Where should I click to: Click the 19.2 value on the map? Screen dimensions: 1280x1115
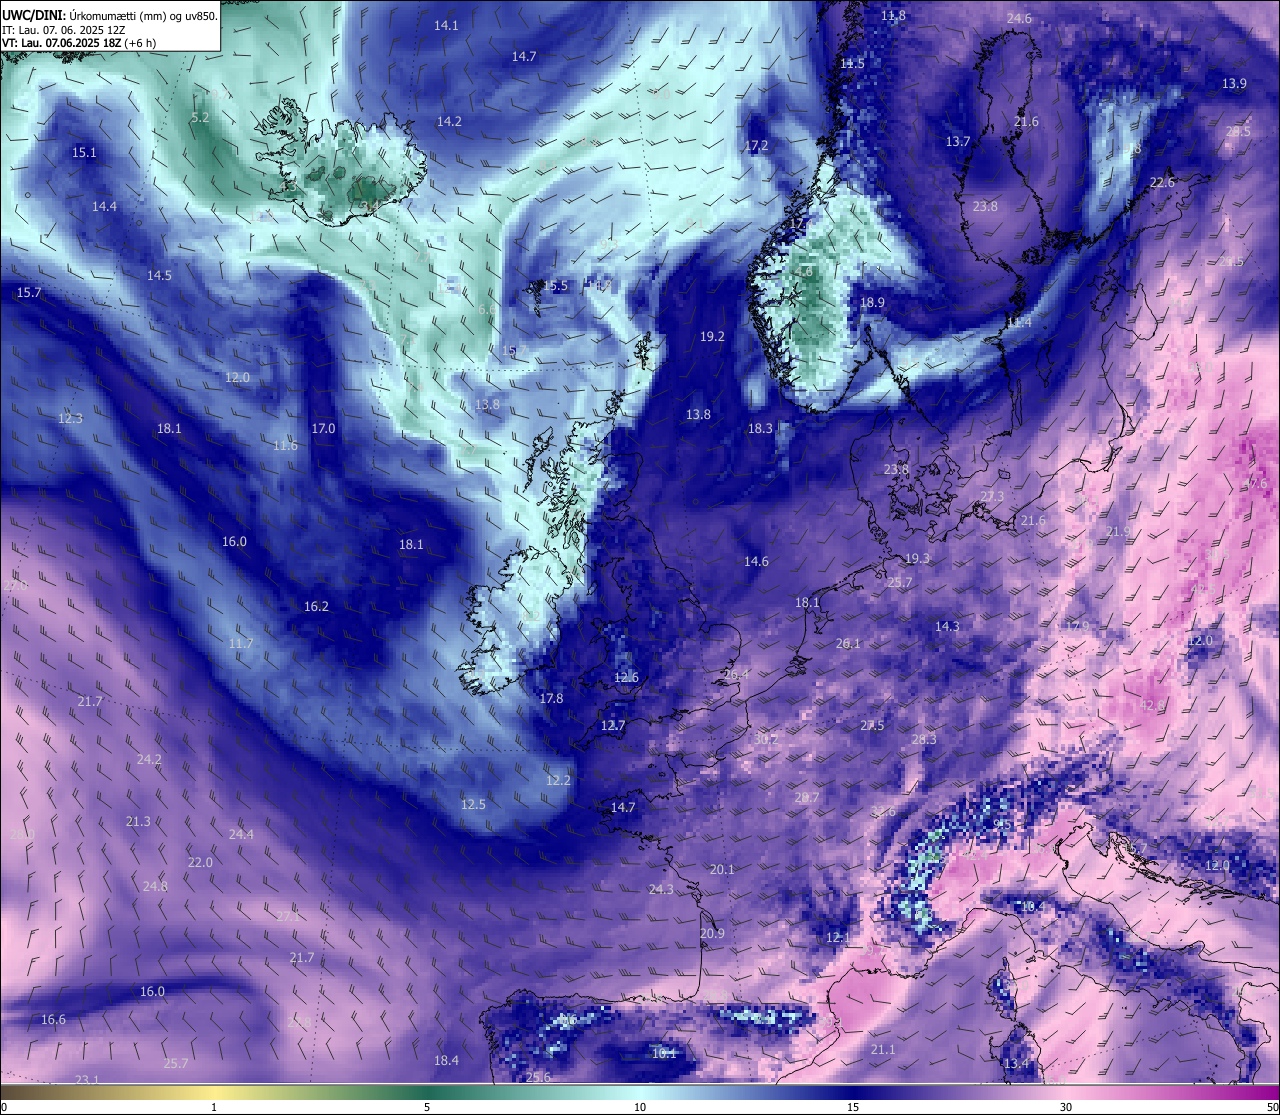(x=712, y=336)
